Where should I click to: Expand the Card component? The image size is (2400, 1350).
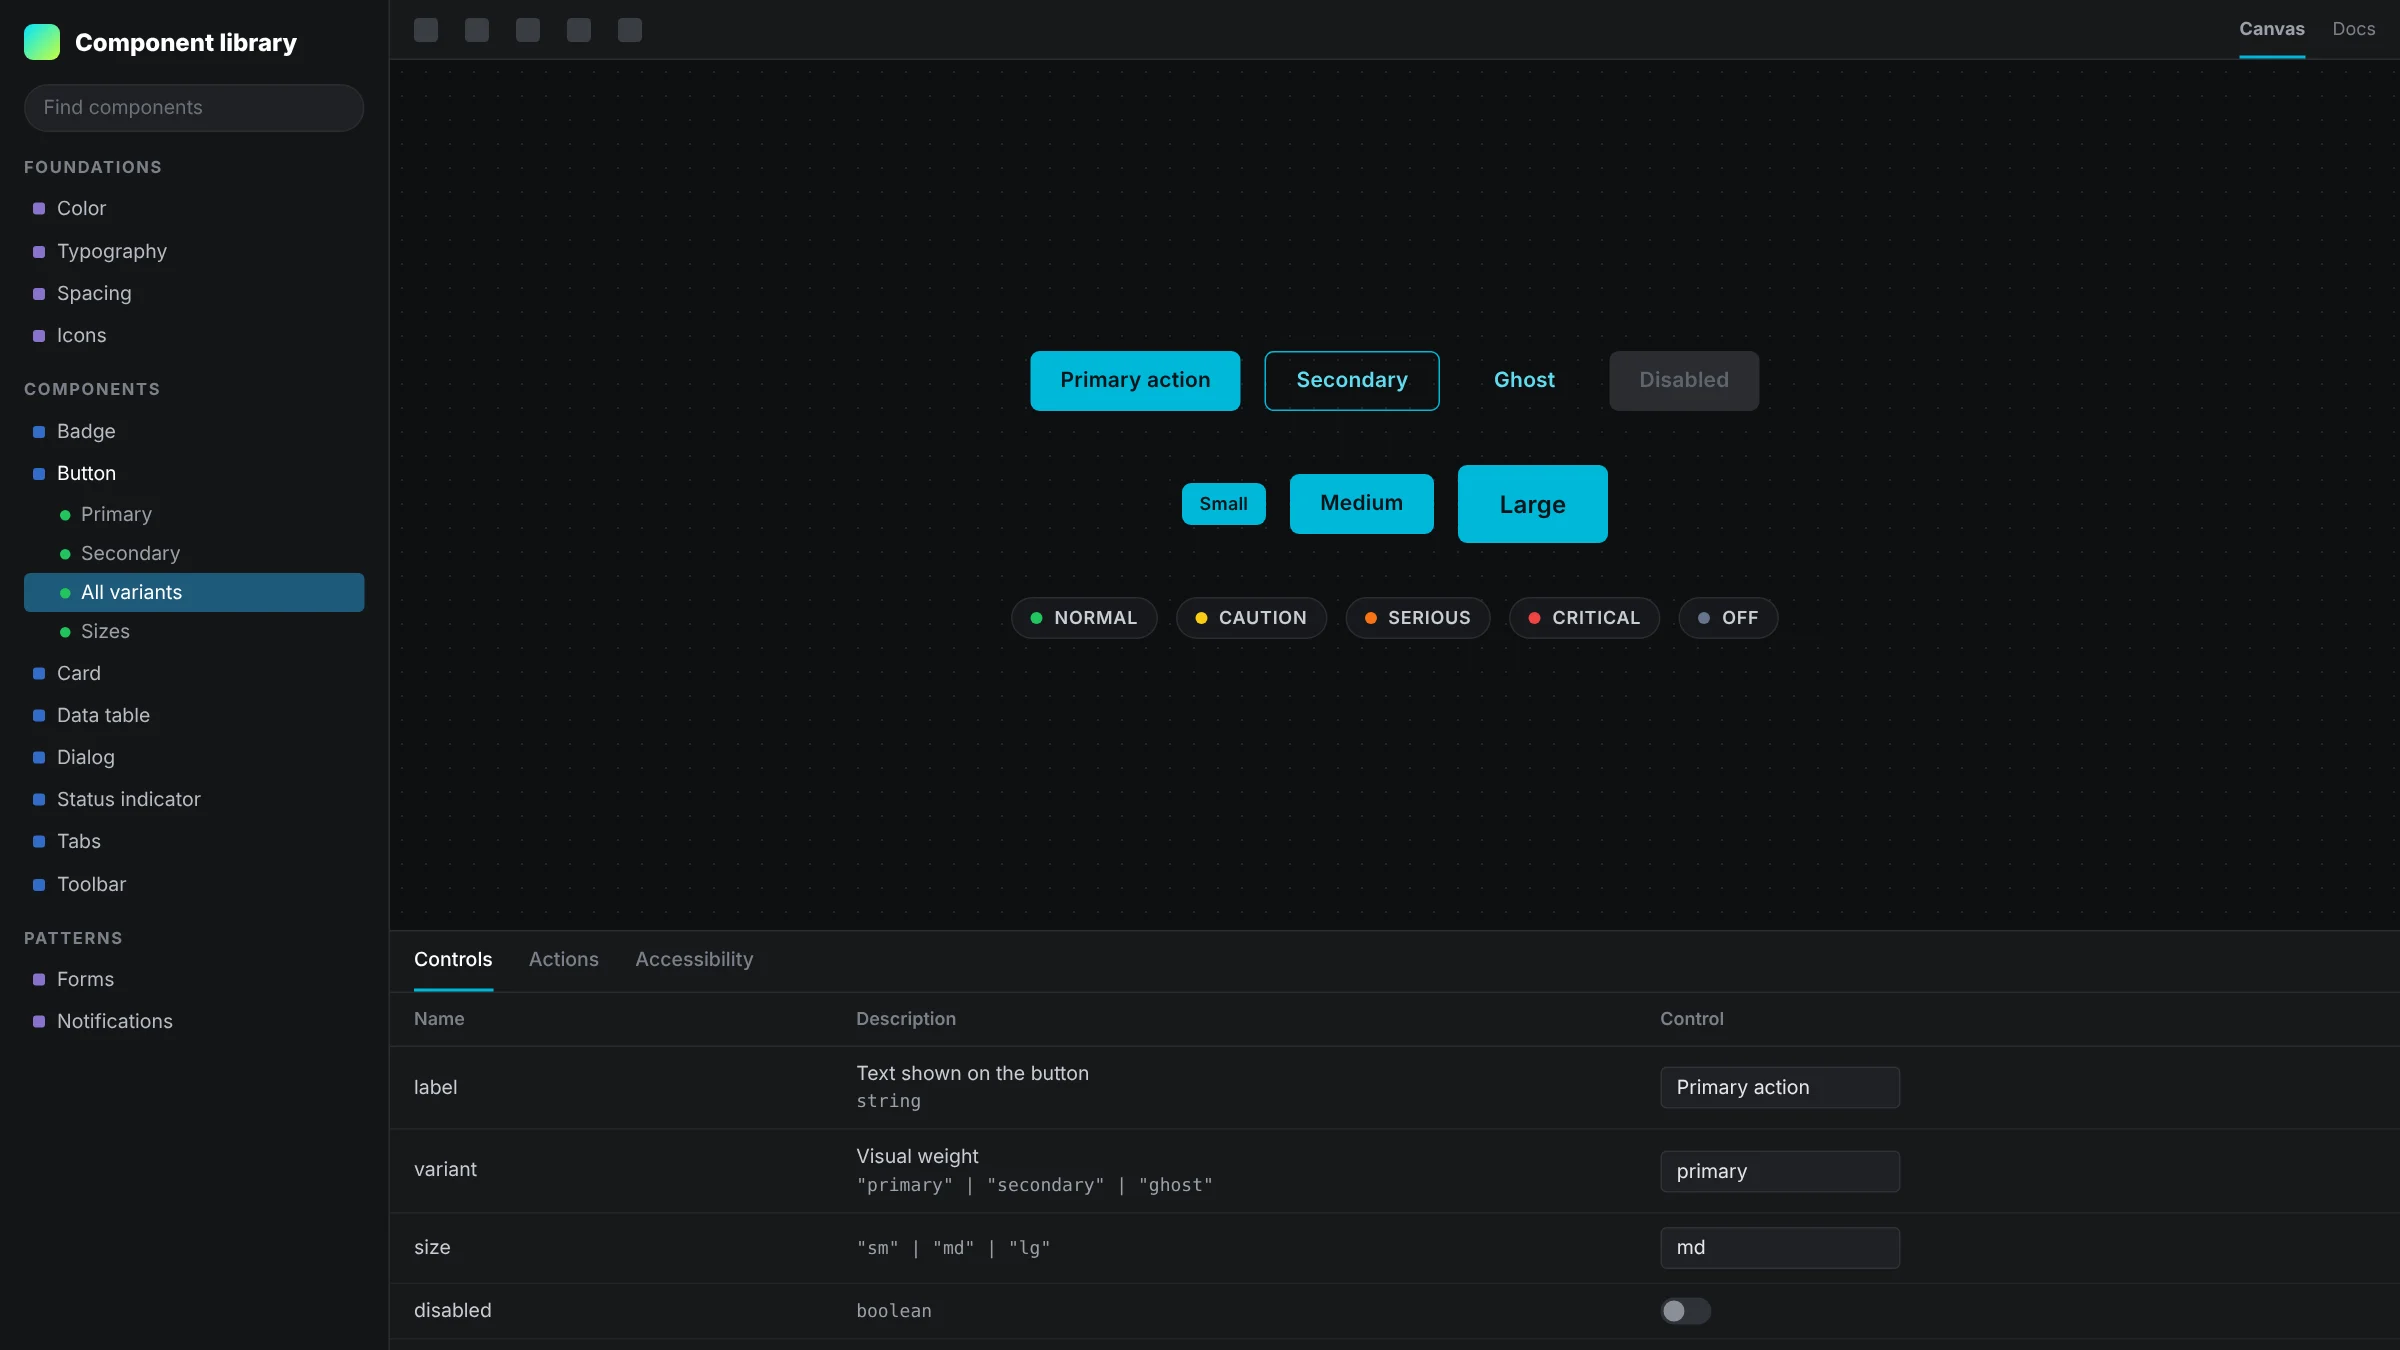194,673
